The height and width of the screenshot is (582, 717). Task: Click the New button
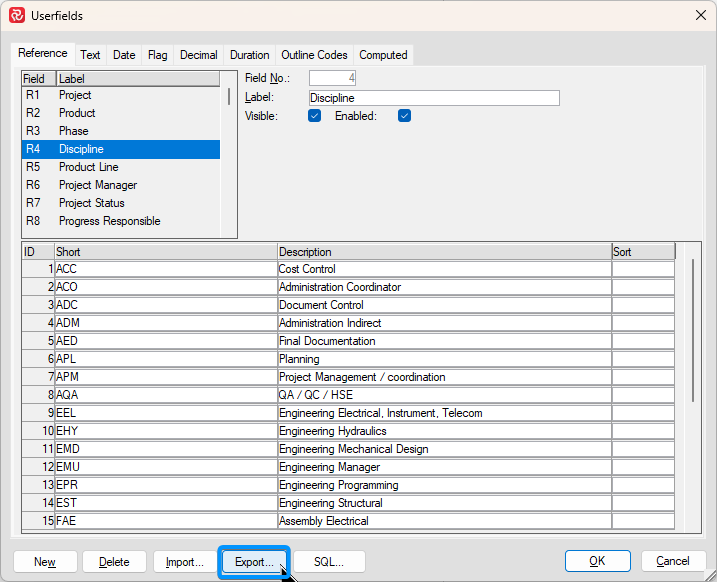45,562
